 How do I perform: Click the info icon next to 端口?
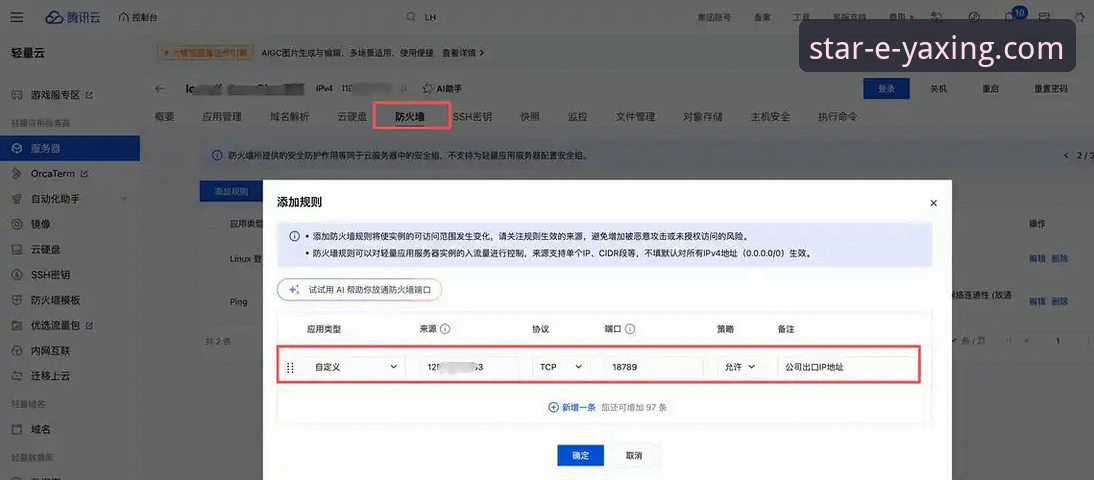click(x=630, y=329)
